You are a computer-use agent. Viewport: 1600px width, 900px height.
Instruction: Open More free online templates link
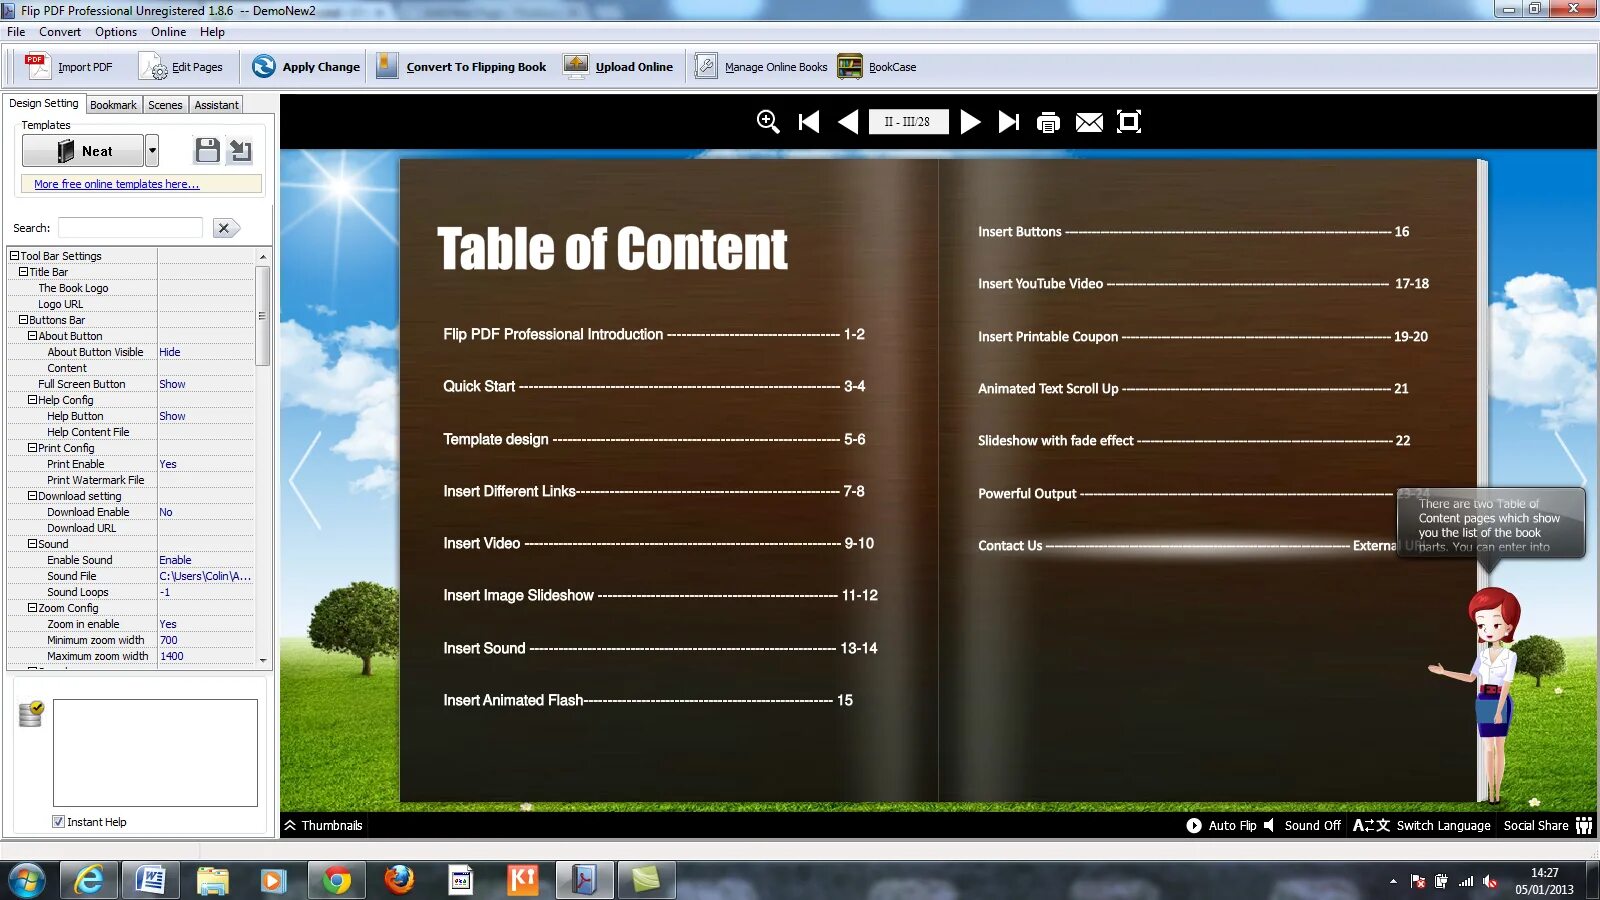[x=115, y=184]
